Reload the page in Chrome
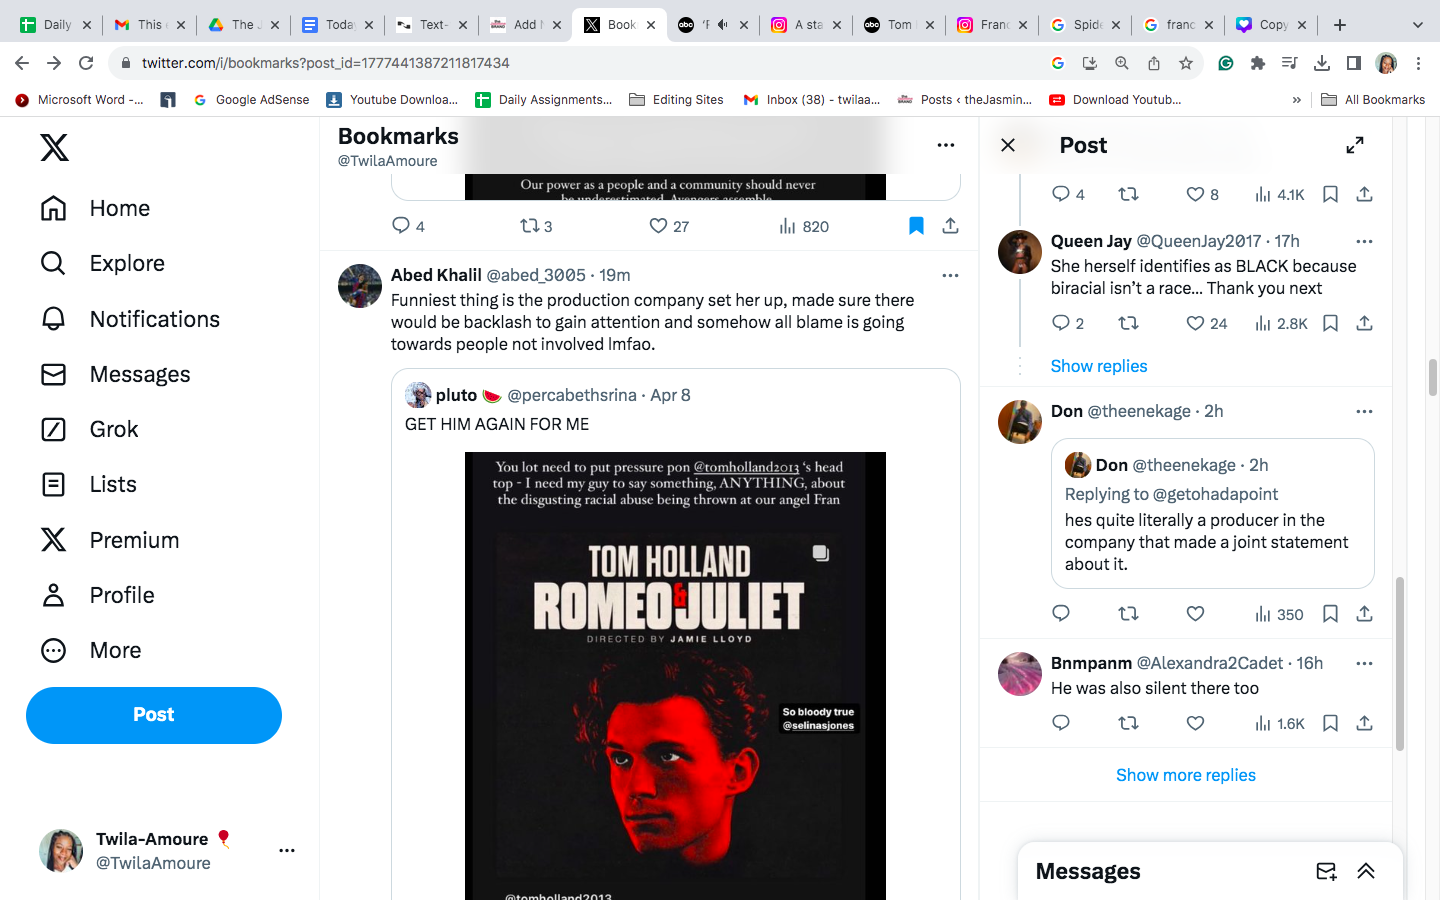Viewport: 1440px width, 900px height. tap(86, 63)
